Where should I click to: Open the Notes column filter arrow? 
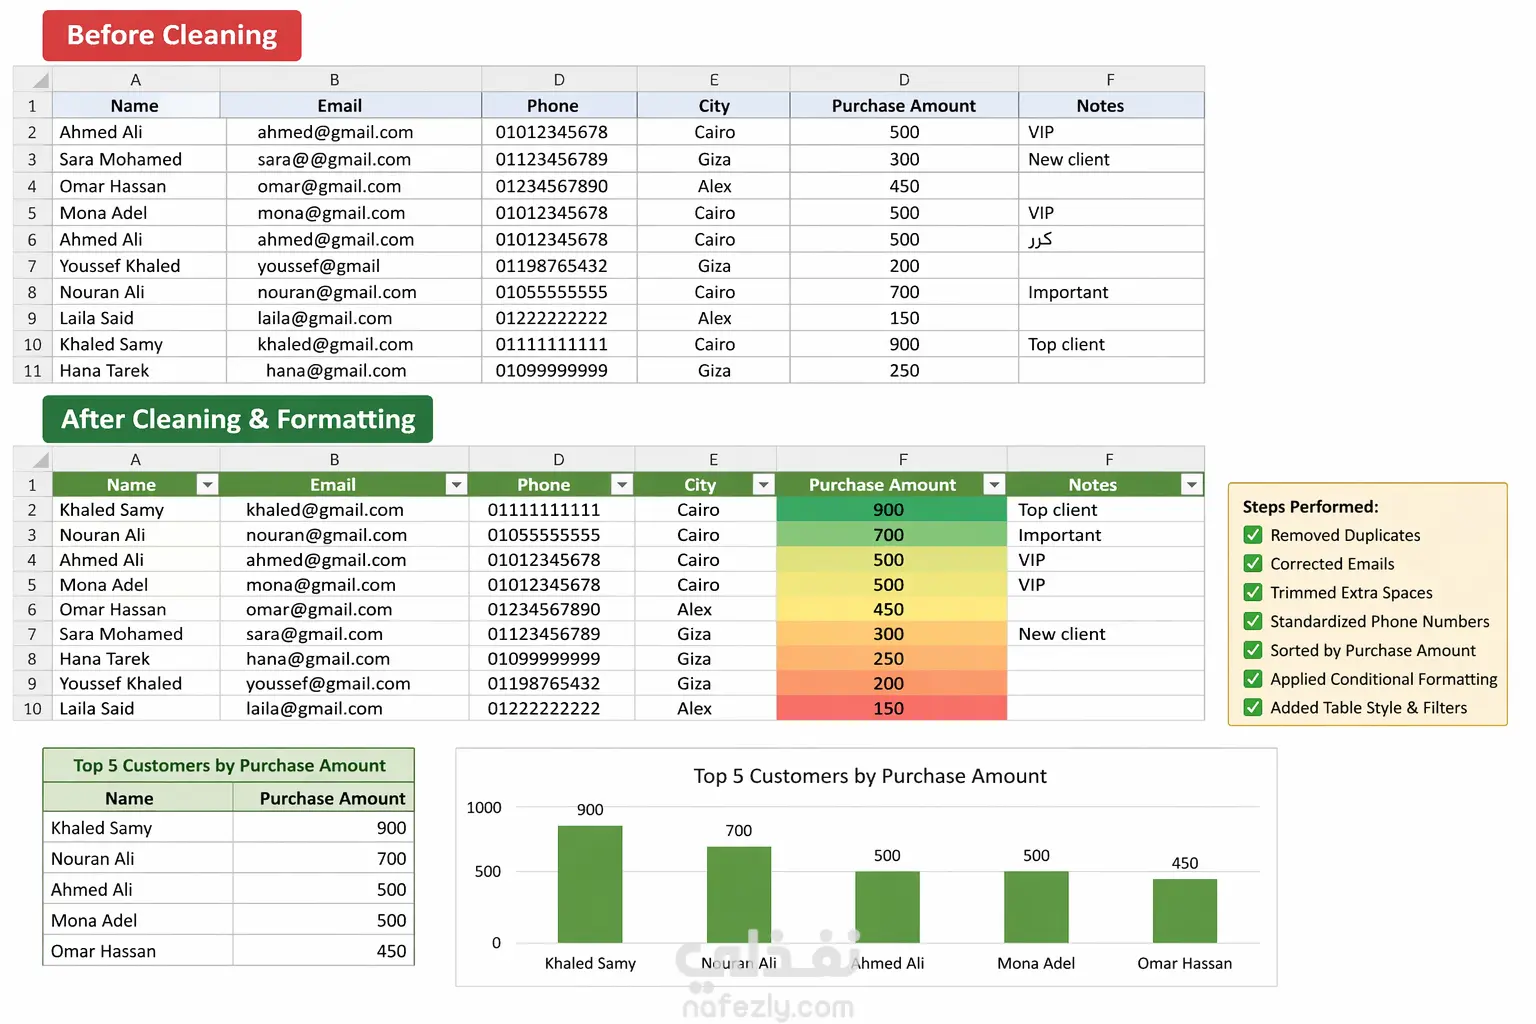point(1191,485)
